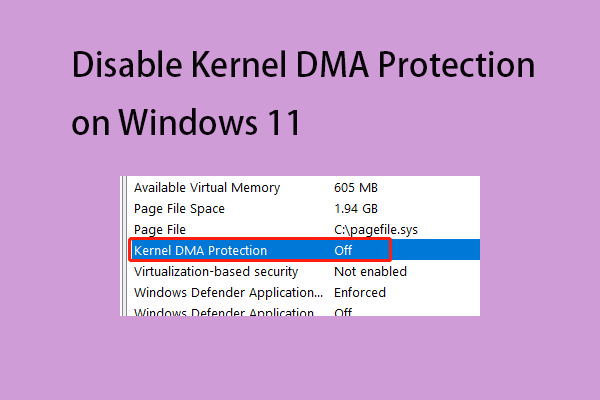Click the vertical pane divider left of list

(x=124, y=247)
